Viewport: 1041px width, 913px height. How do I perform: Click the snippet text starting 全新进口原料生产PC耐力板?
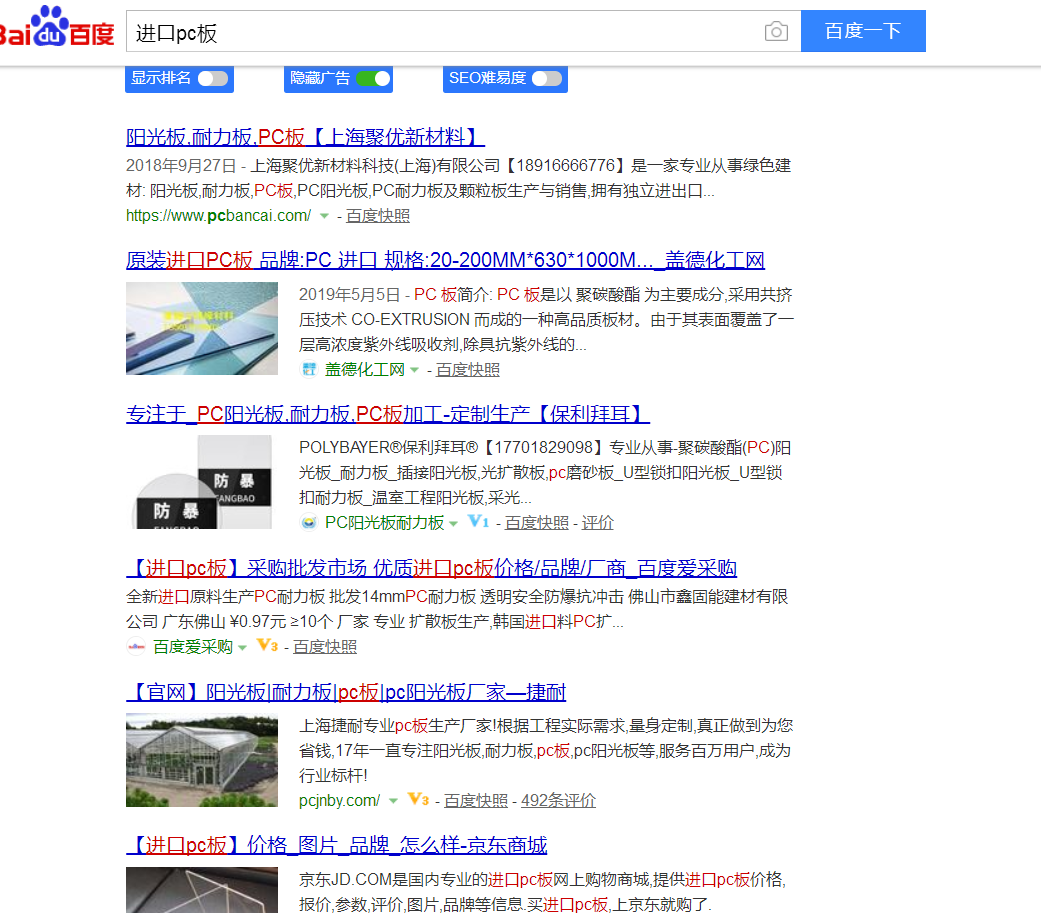(457, 609)
